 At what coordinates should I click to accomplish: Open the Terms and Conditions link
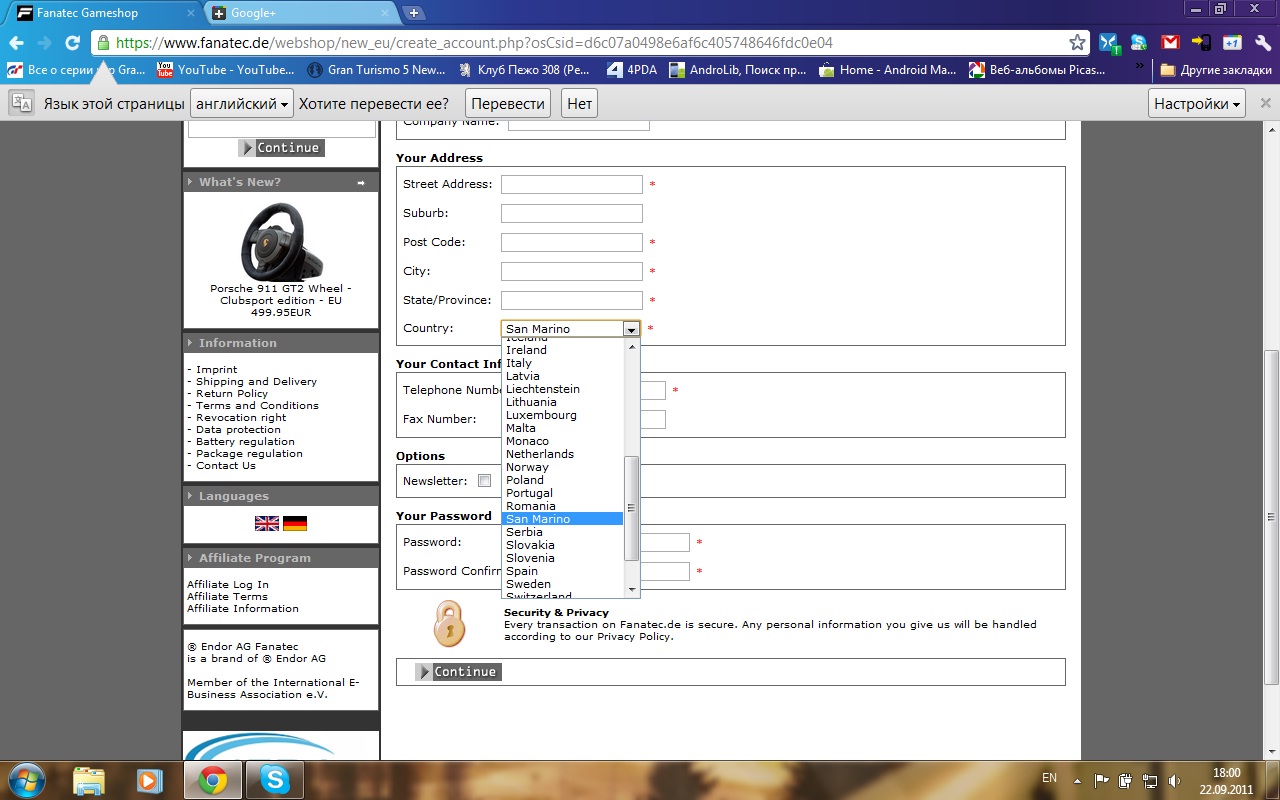pos(257,406)
